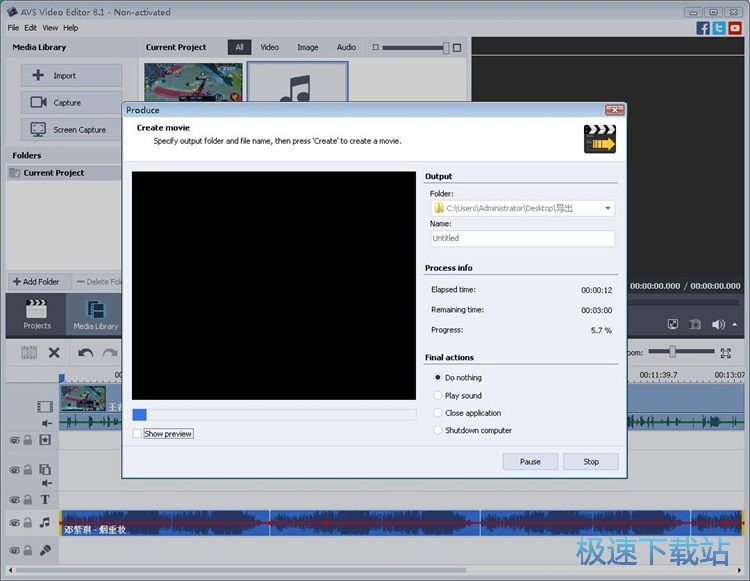Click the Capture camera icon

pos(38,102)
